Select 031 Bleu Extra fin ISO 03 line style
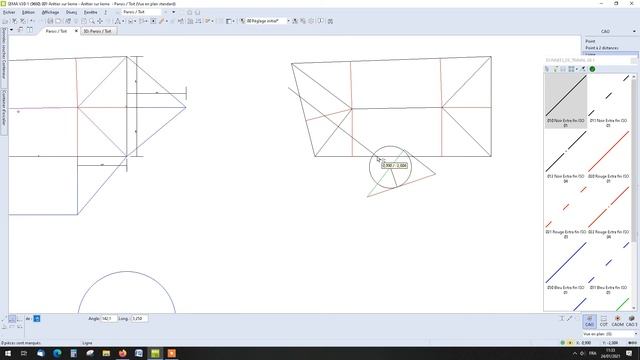 point(608,268)
